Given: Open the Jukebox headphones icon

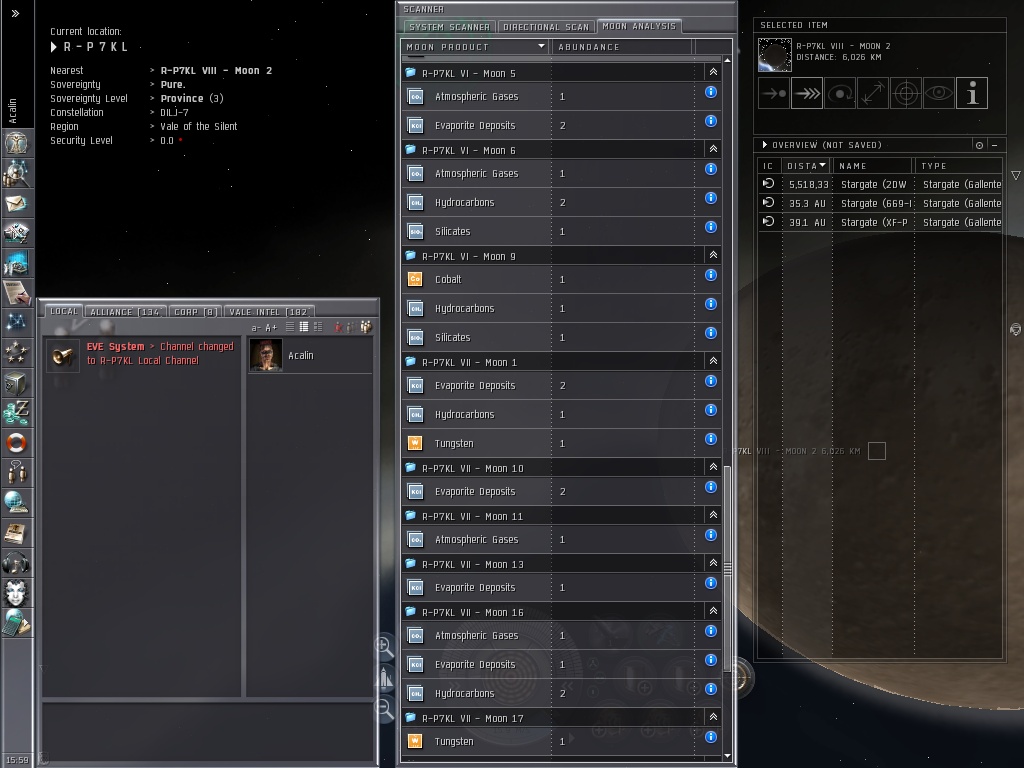Looking at the screenshot, I should point(16,563).
